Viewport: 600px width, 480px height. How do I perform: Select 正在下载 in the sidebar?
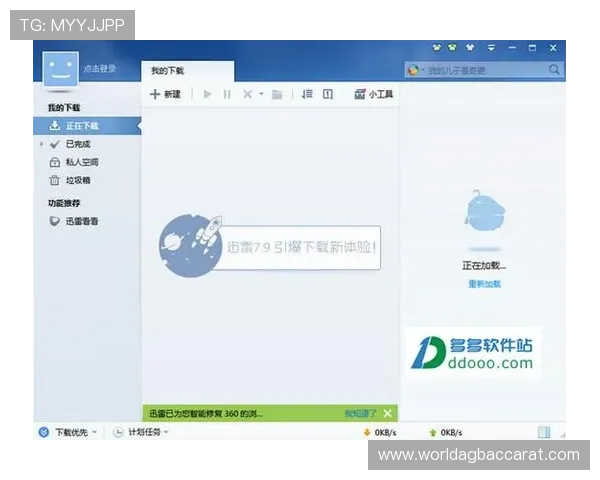pos(87,126)
